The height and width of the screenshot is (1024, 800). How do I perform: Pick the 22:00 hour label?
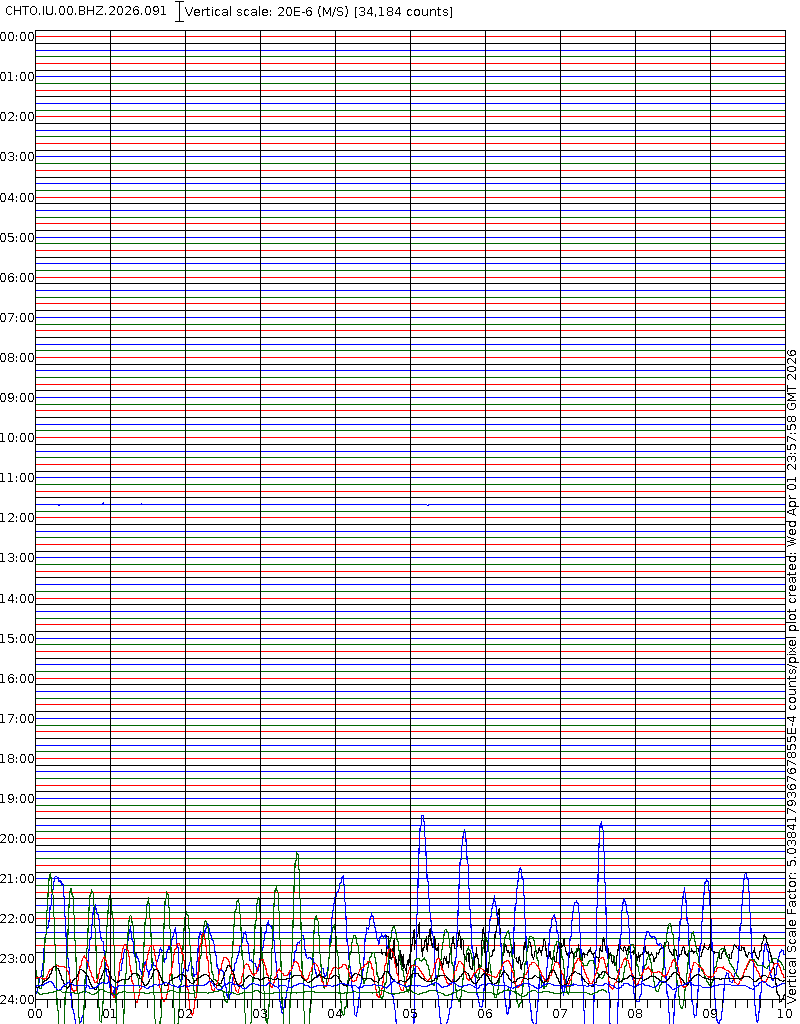point(18,919)
